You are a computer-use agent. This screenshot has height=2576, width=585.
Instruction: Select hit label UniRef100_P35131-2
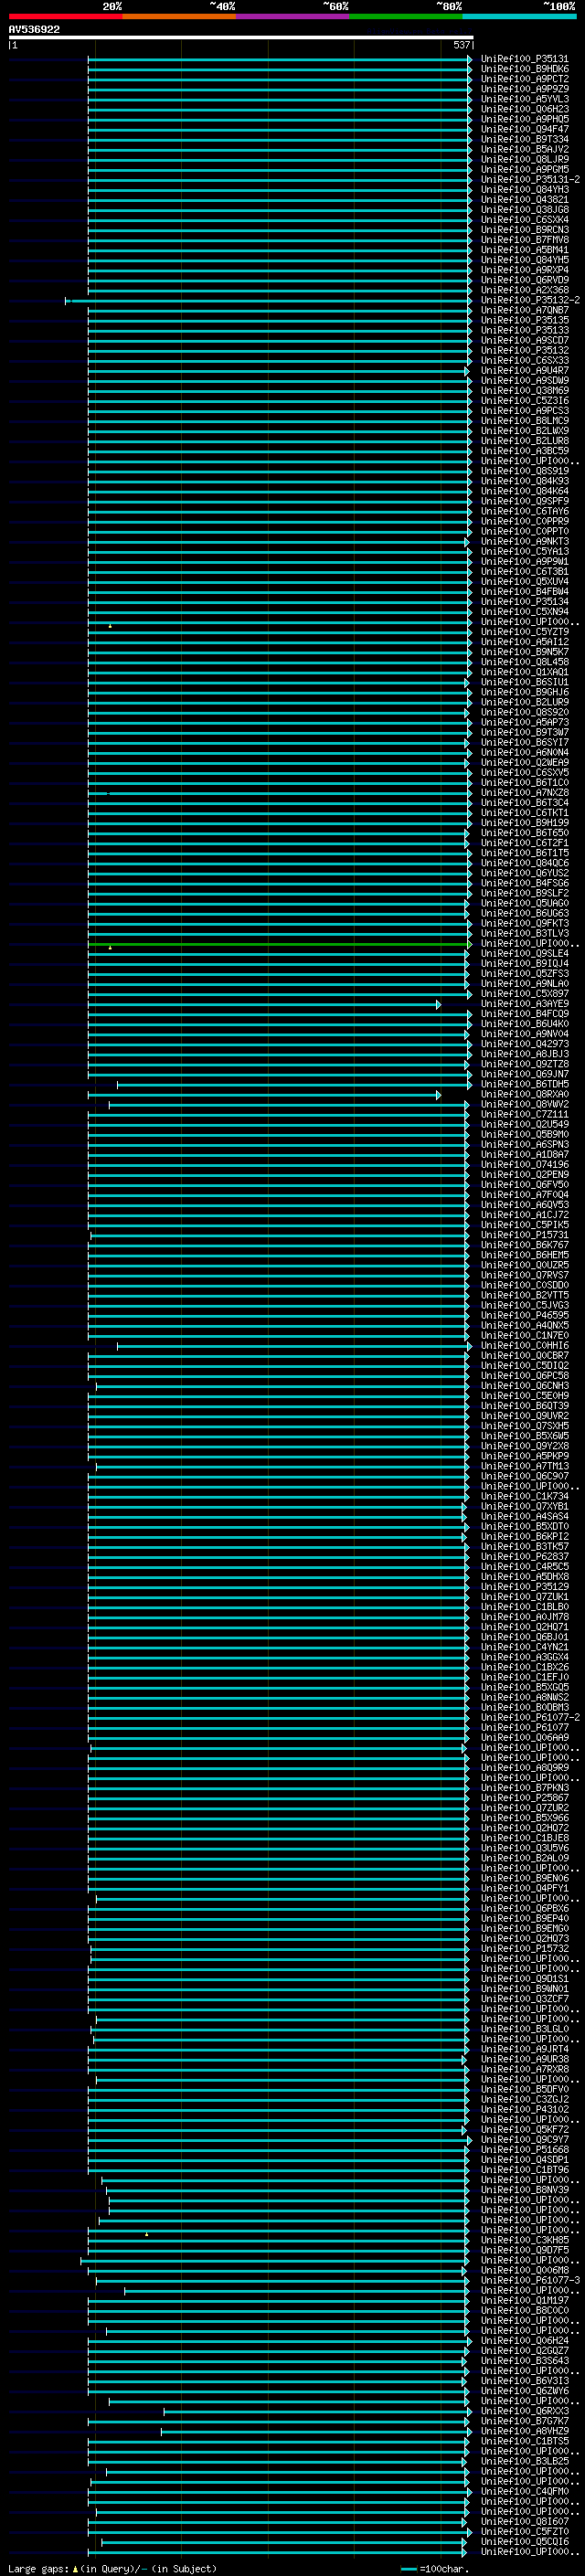pyautogui.click(x=530, y=180)
